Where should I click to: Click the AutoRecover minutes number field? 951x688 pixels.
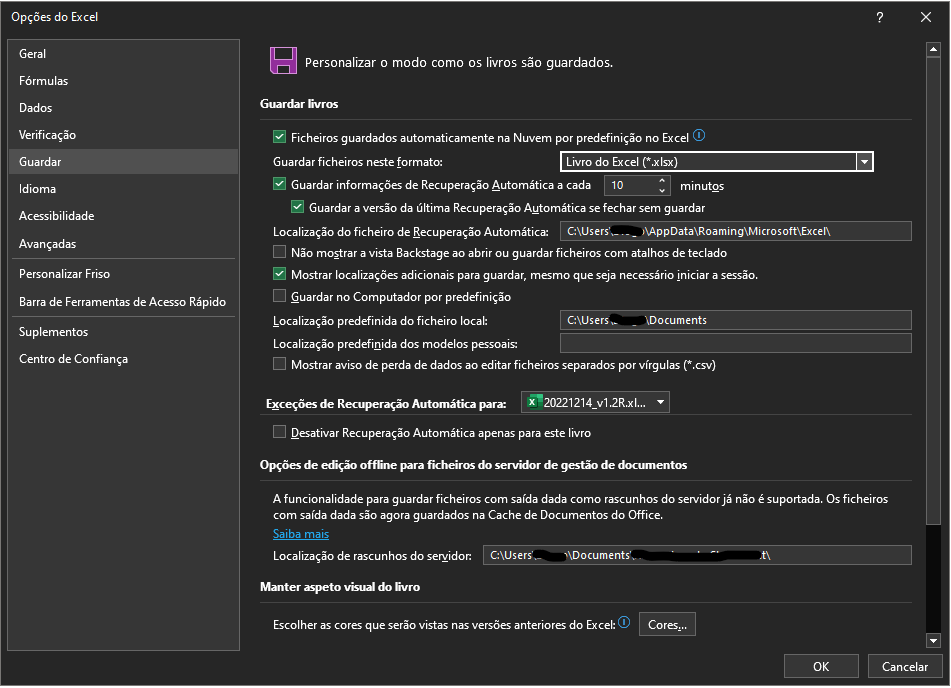pos(630,185)
